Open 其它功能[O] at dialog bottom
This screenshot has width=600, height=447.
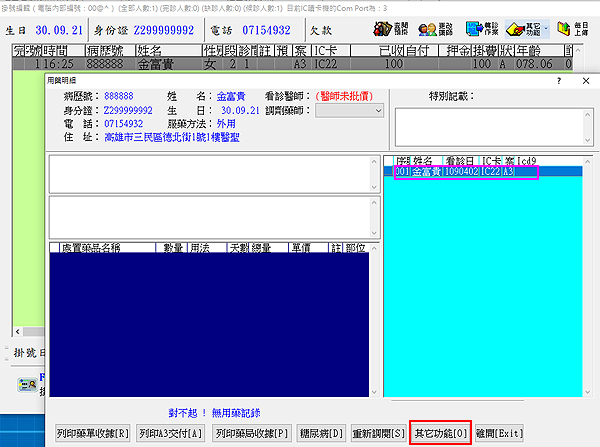440,433
